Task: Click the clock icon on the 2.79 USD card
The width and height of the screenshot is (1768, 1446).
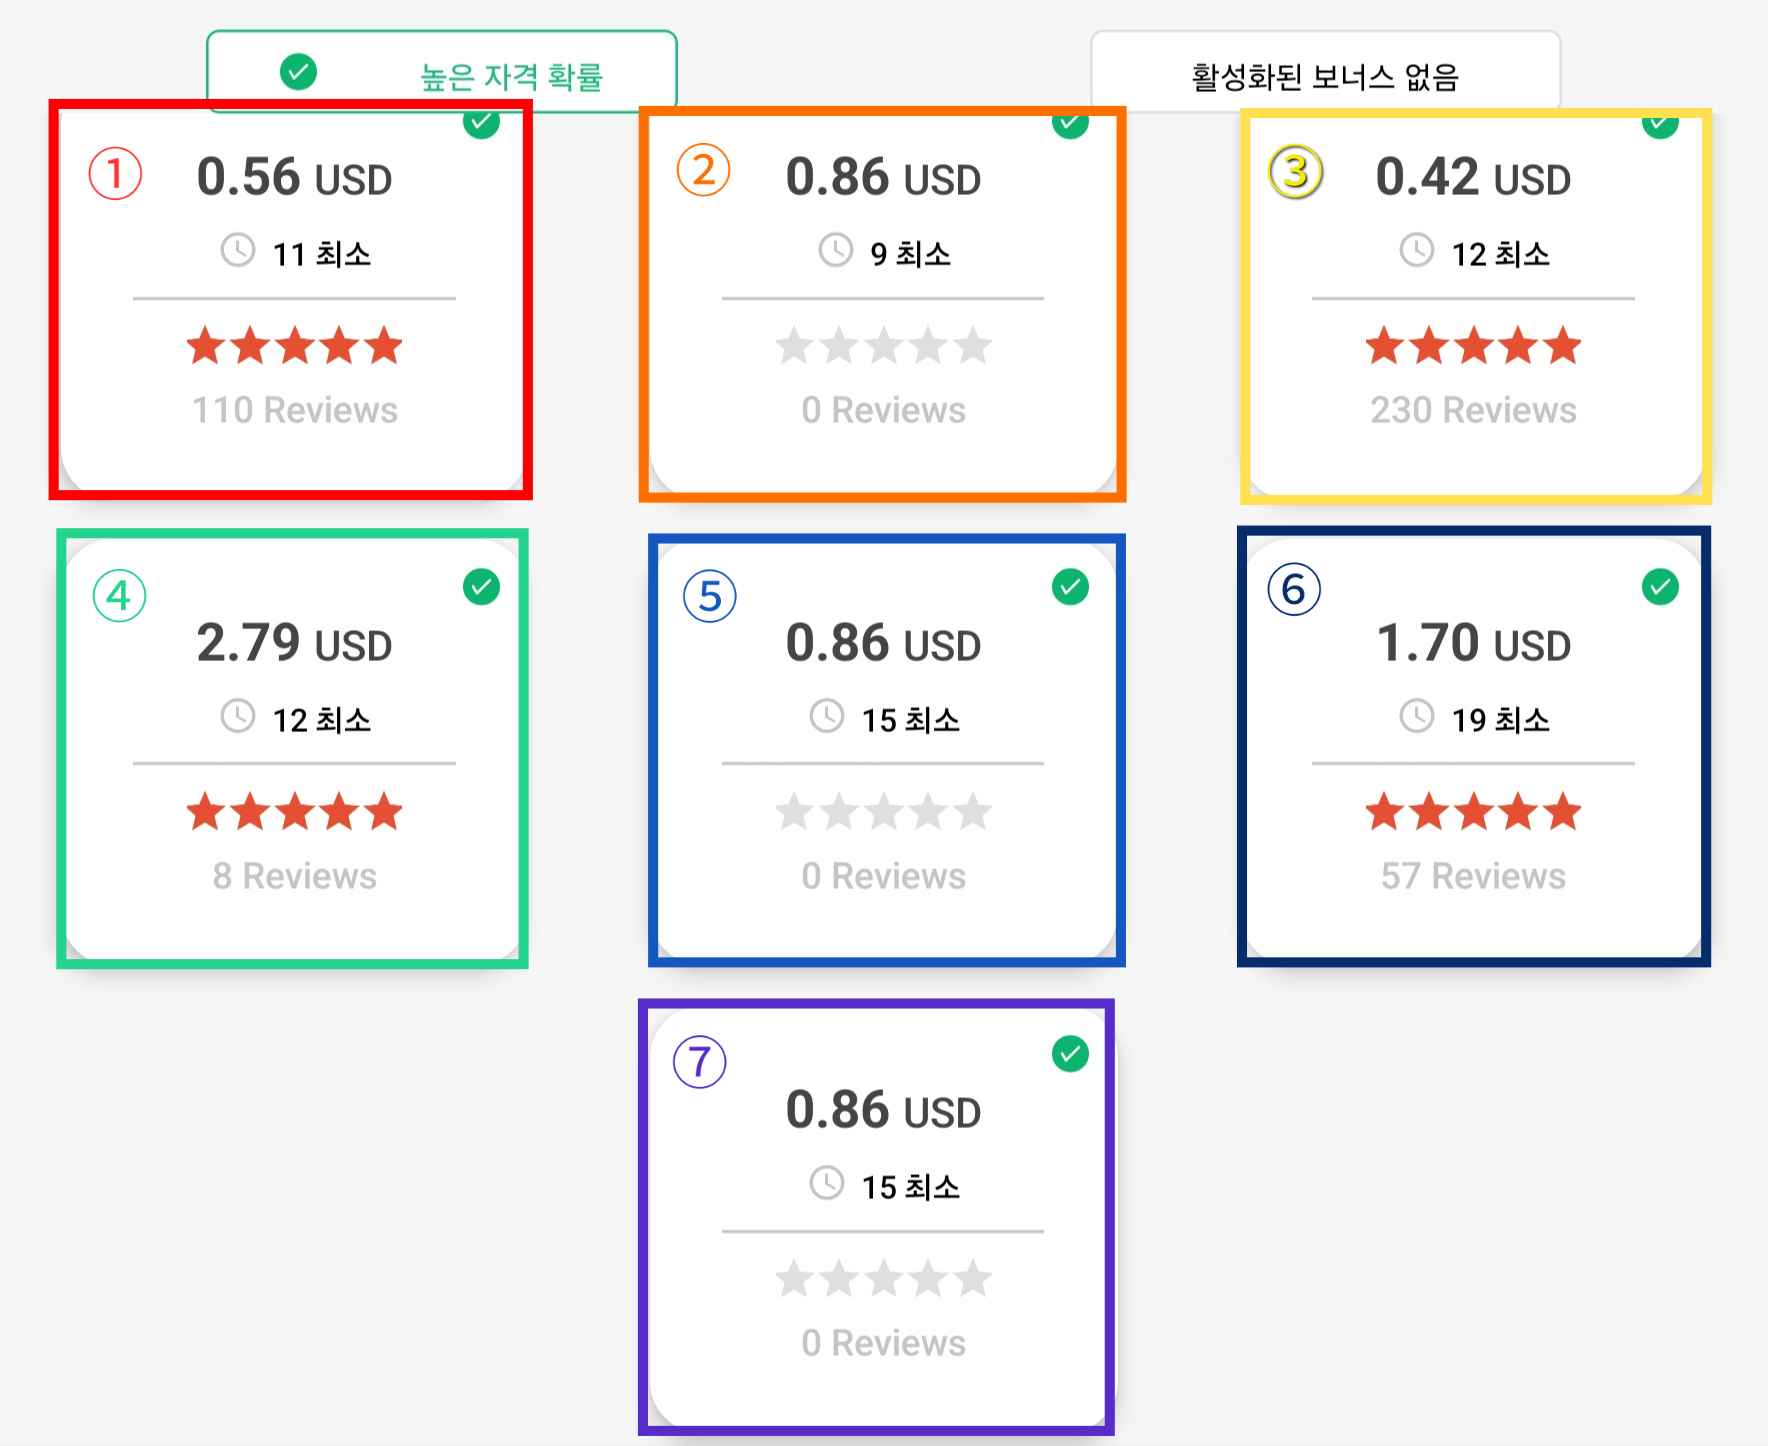Action: point(238,716)
